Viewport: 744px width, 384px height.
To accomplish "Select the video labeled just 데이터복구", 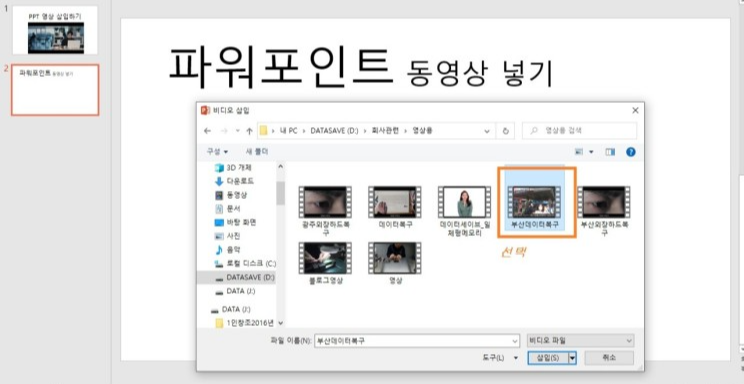I will [395, 208].
